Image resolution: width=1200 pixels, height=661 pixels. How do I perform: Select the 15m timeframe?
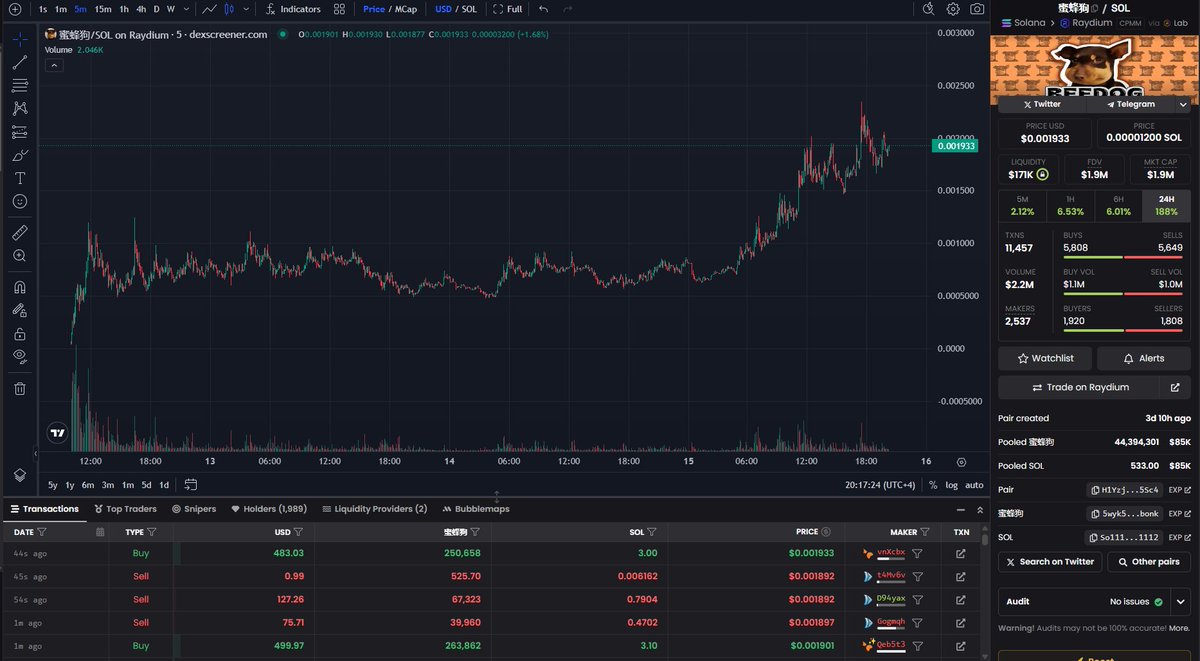[x=102, y=9]
